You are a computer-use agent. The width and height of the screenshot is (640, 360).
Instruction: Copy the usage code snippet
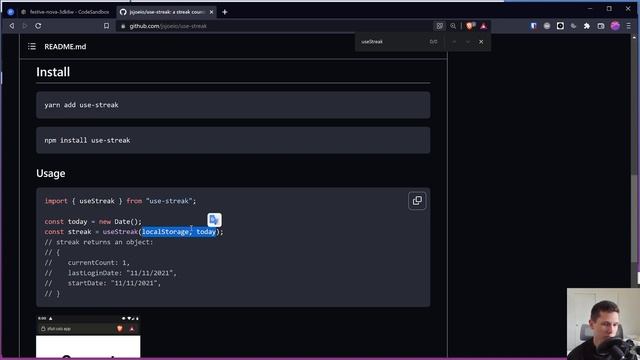point(417,201)
